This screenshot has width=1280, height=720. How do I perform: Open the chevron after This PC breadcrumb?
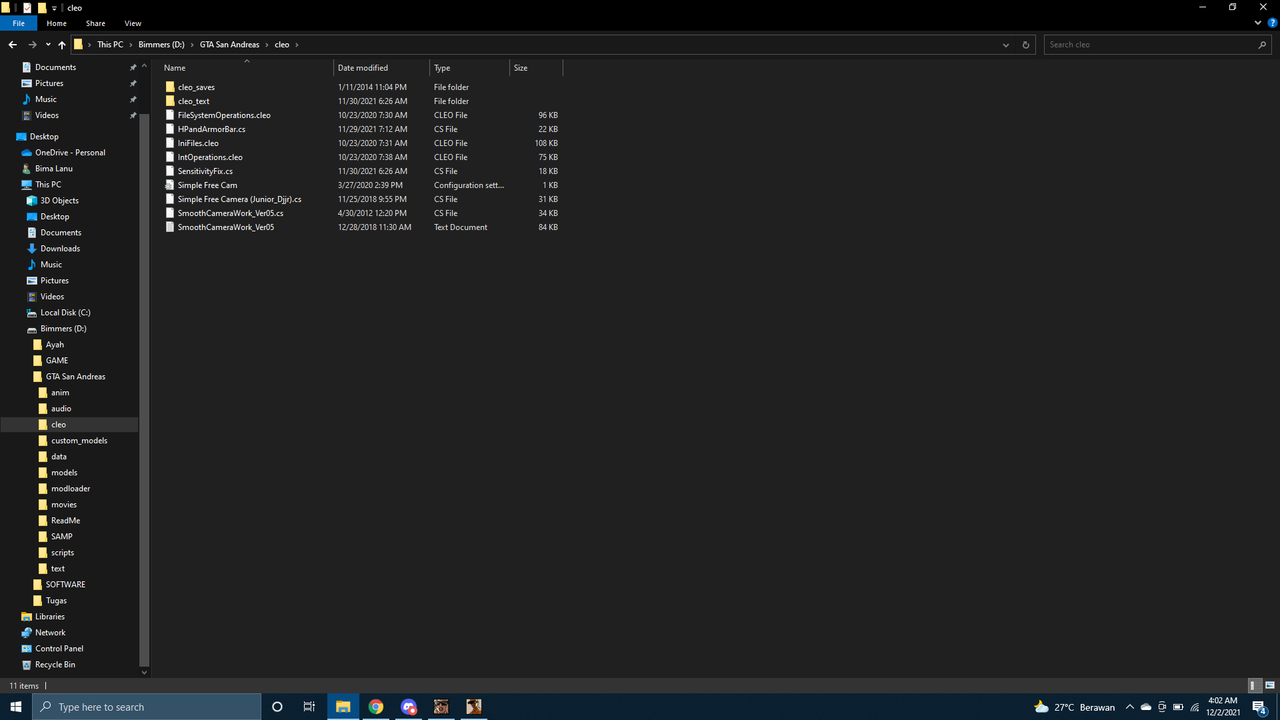pyautogui.click(x=131, y=44)
